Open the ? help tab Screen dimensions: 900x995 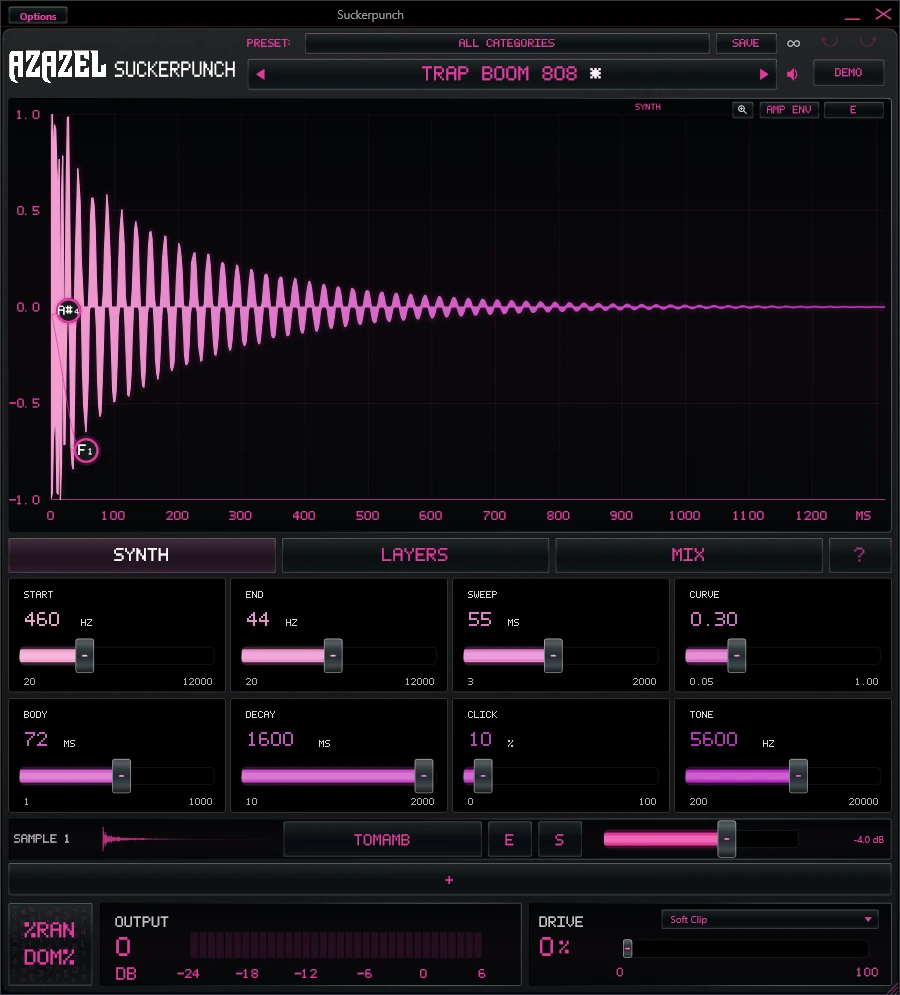tap(860, 555)
